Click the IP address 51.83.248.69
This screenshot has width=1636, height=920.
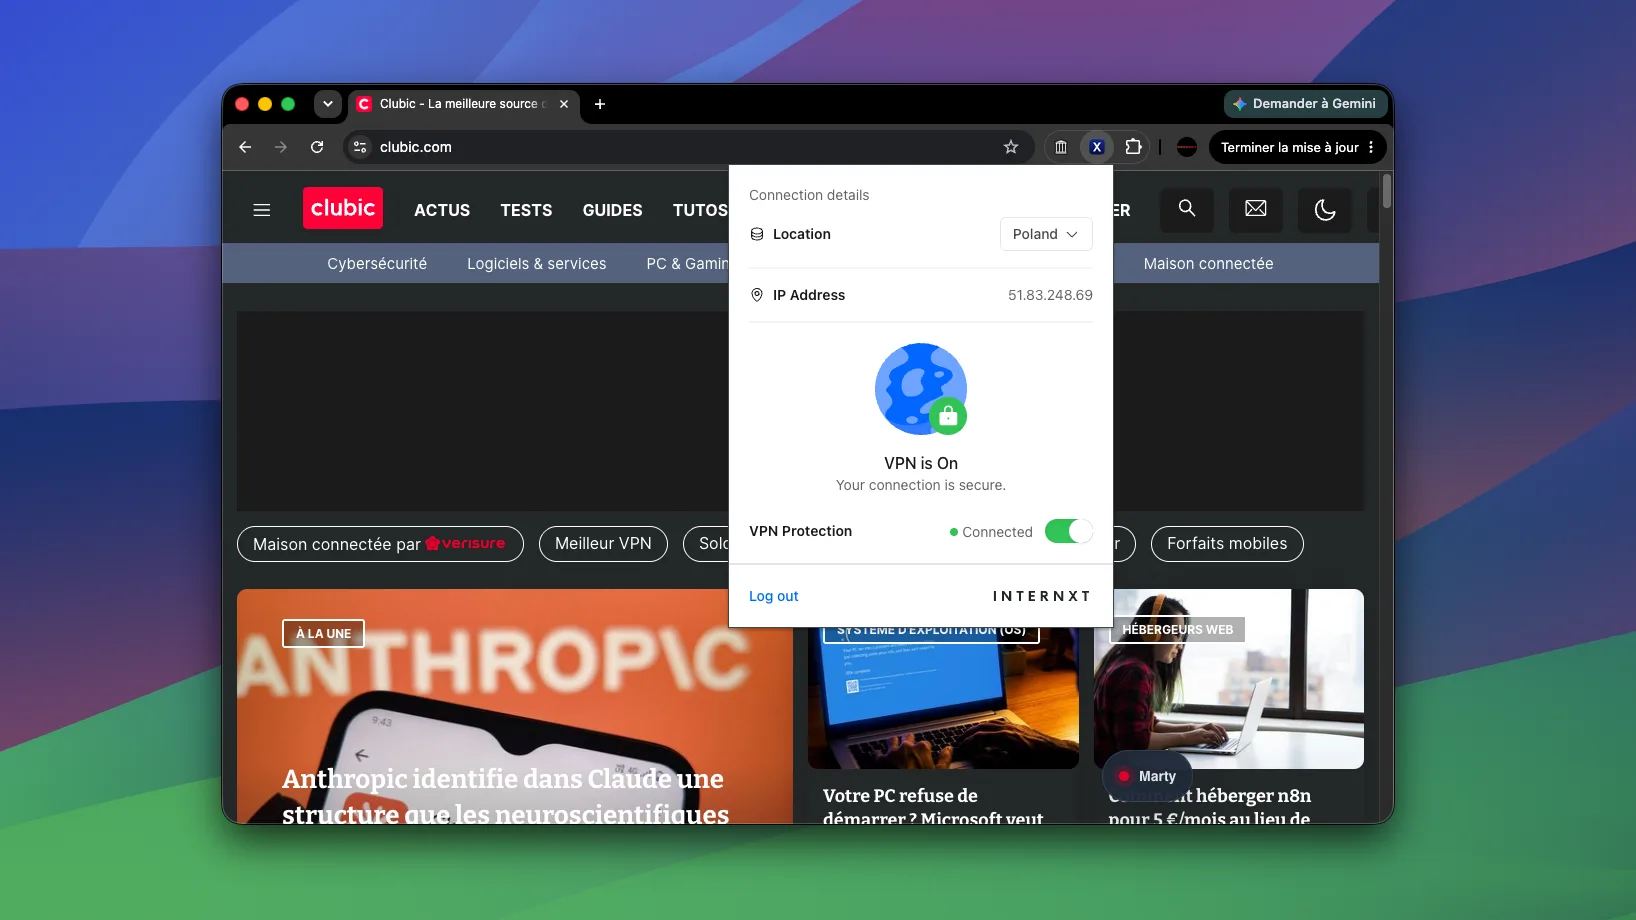1050,295
